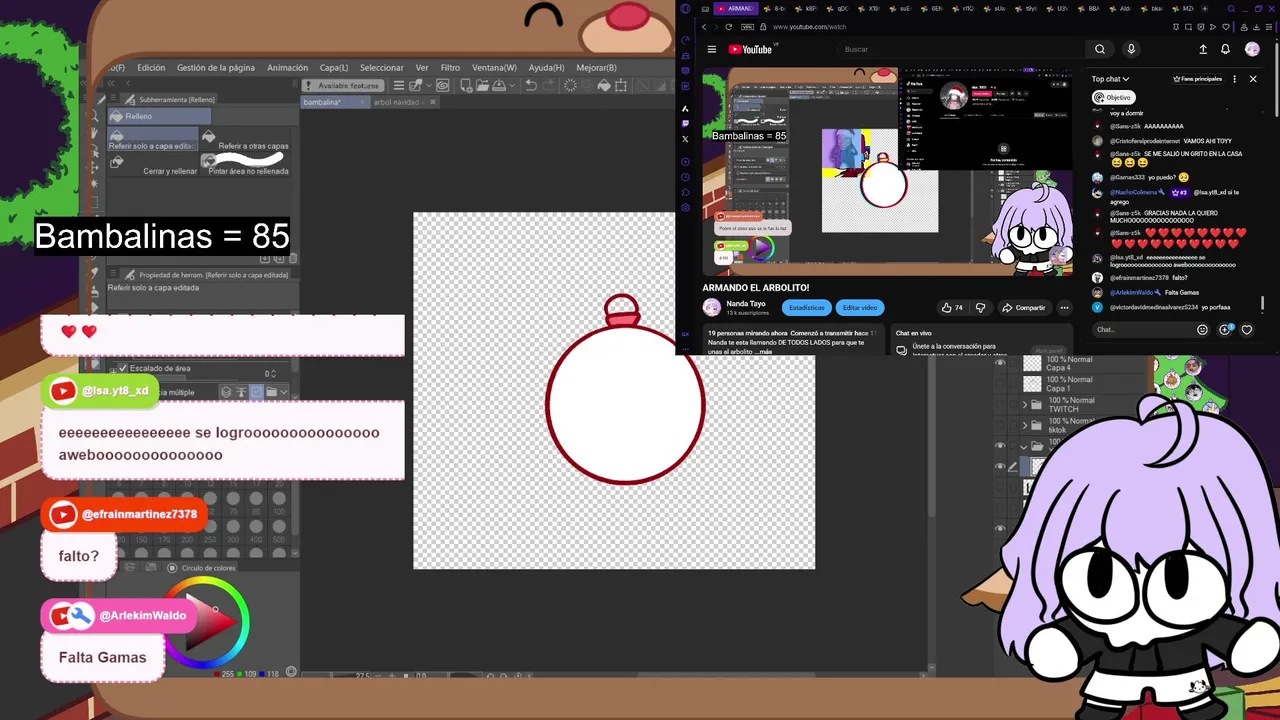Click YouTube search magnifier button
Image resolution: width=1280 pixels, height=720 pixels.
coord(1100,49)
